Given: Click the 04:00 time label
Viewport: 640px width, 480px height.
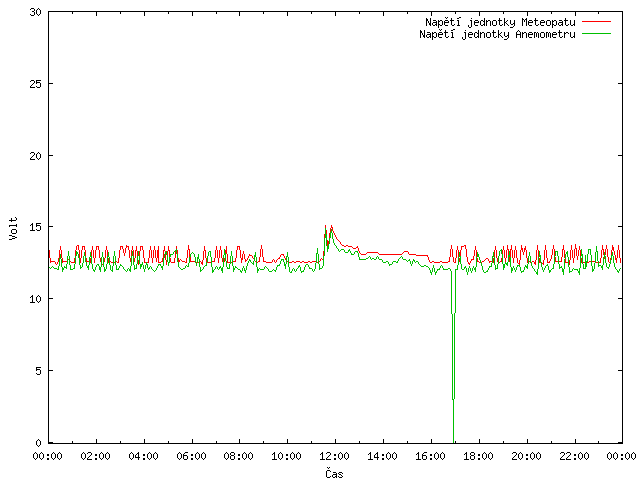Looking at the screenshot, I should click(x=143, y=456).
